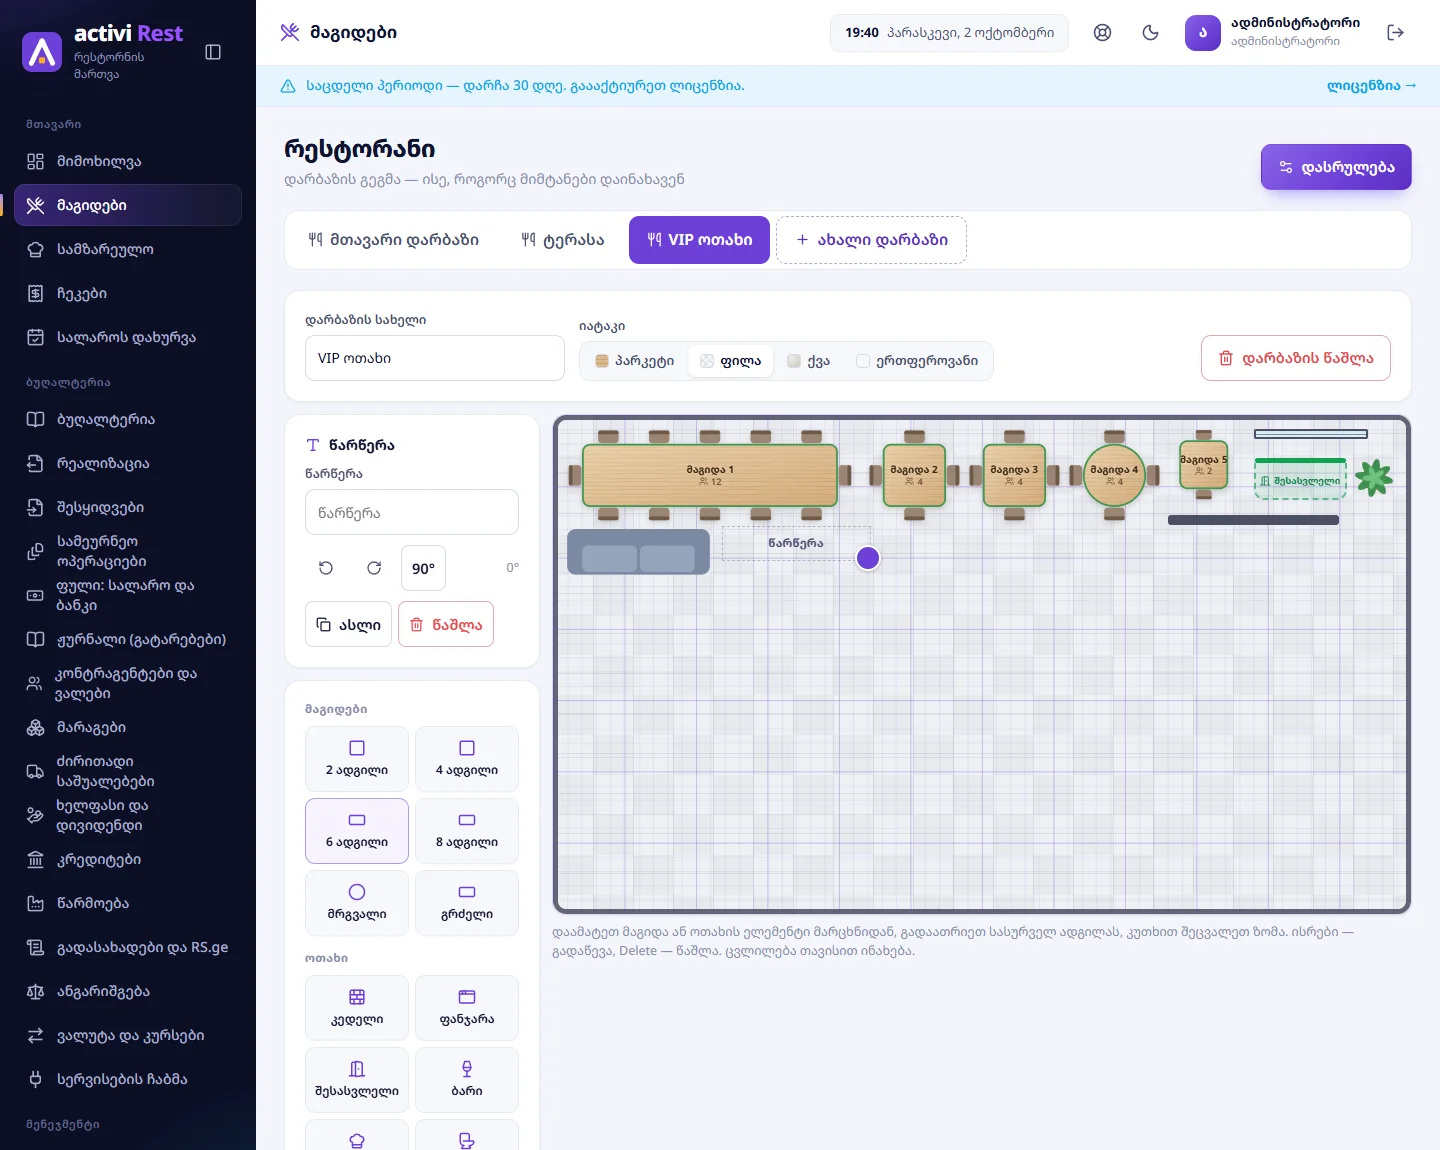Open ჩეკები in sidebar
Viewport: 1440px width, 1150px height.
click(128, 293)
